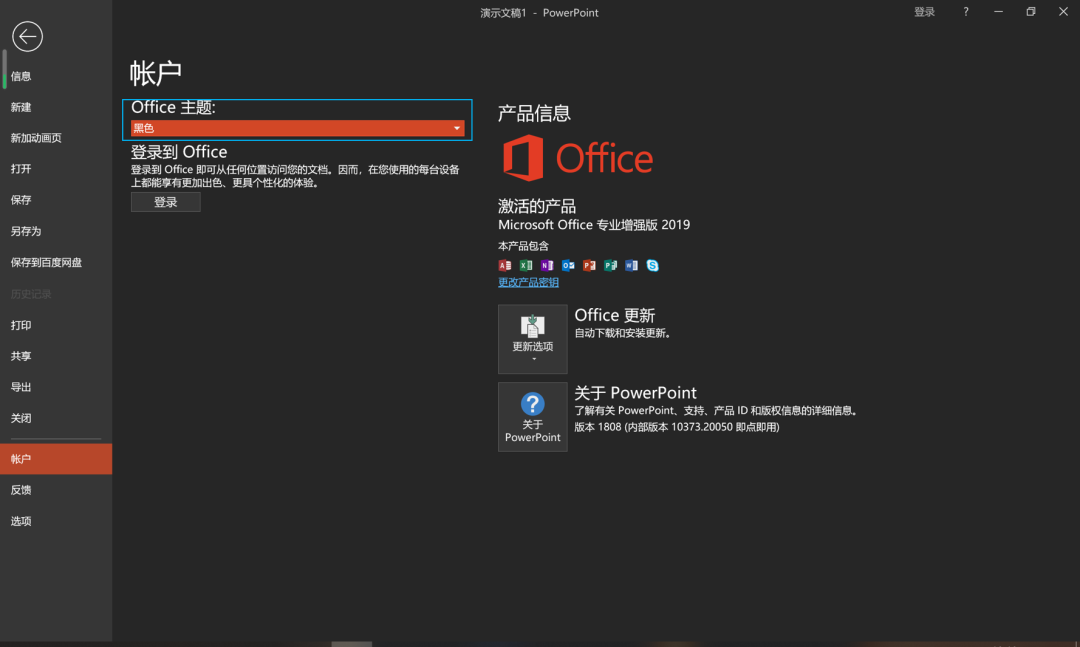The width and height of the screenshot is (1080, 647).
Task: Minimize the PowerPoint window
Action: pos(998,12)
